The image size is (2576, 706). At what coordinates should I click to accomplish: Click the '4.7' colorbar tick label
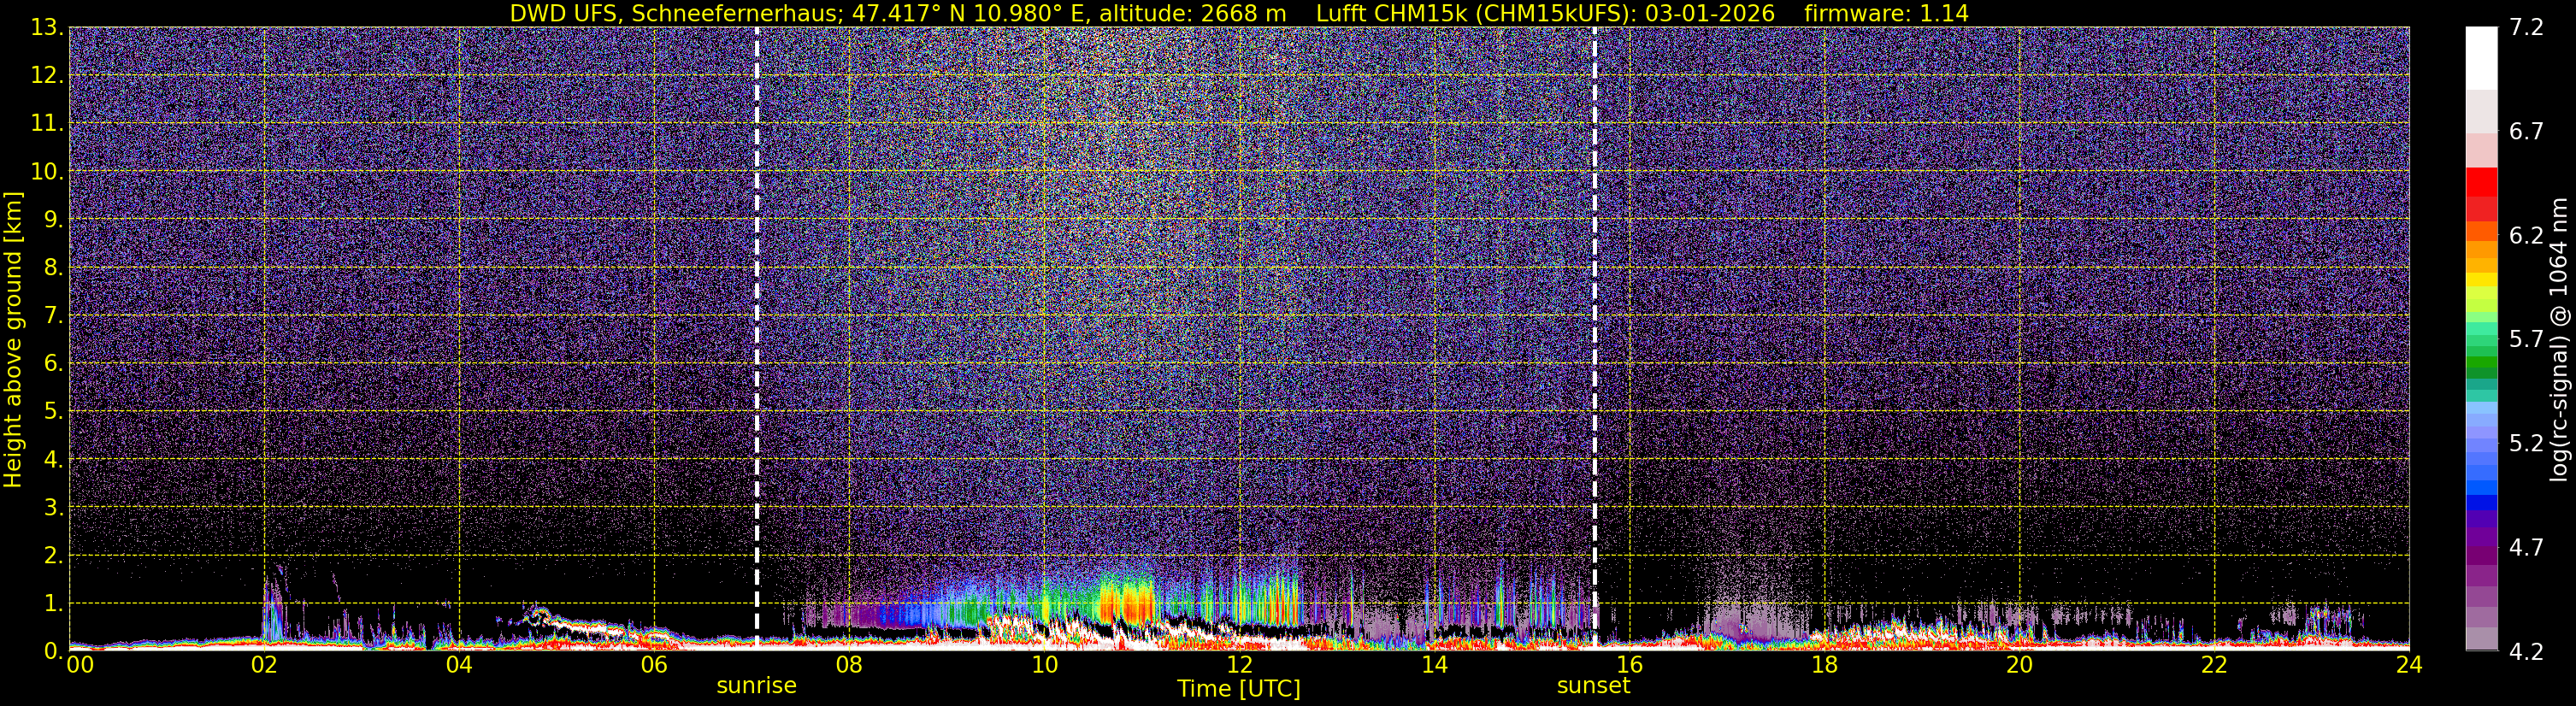click(x=2526, y=548)
